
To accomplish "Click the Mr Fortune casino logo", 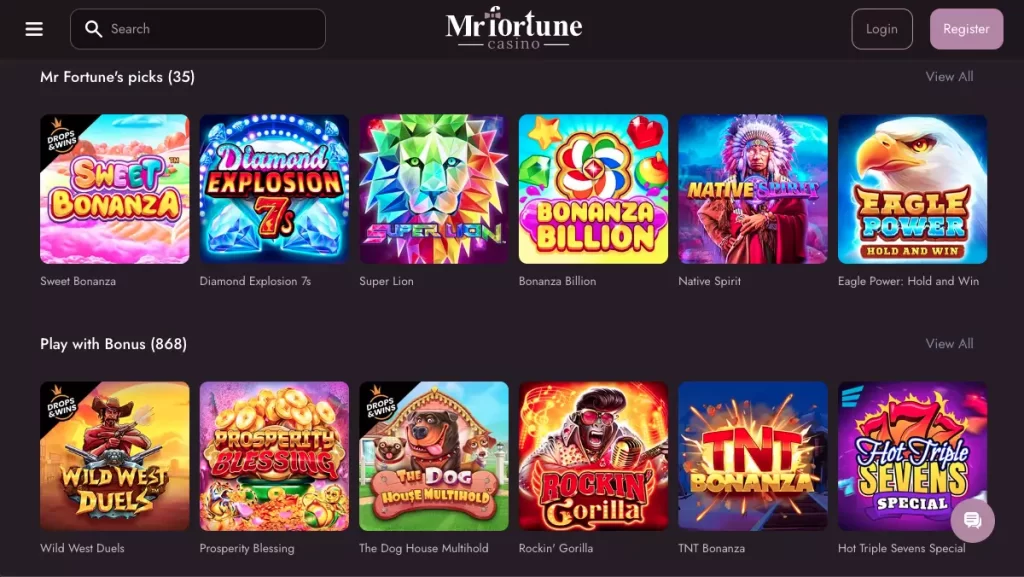I will [513, 28].
